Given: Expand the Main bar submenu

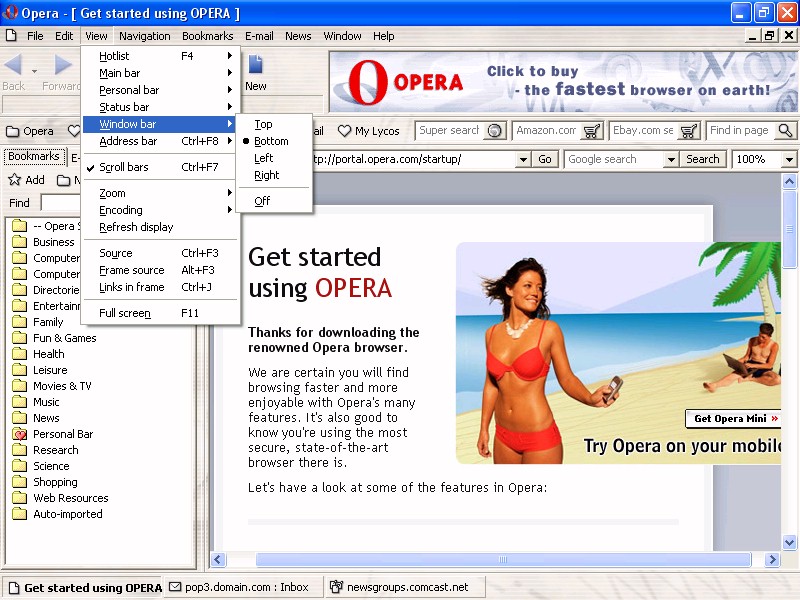Looking at the screenshot, I should pos(161,73).
